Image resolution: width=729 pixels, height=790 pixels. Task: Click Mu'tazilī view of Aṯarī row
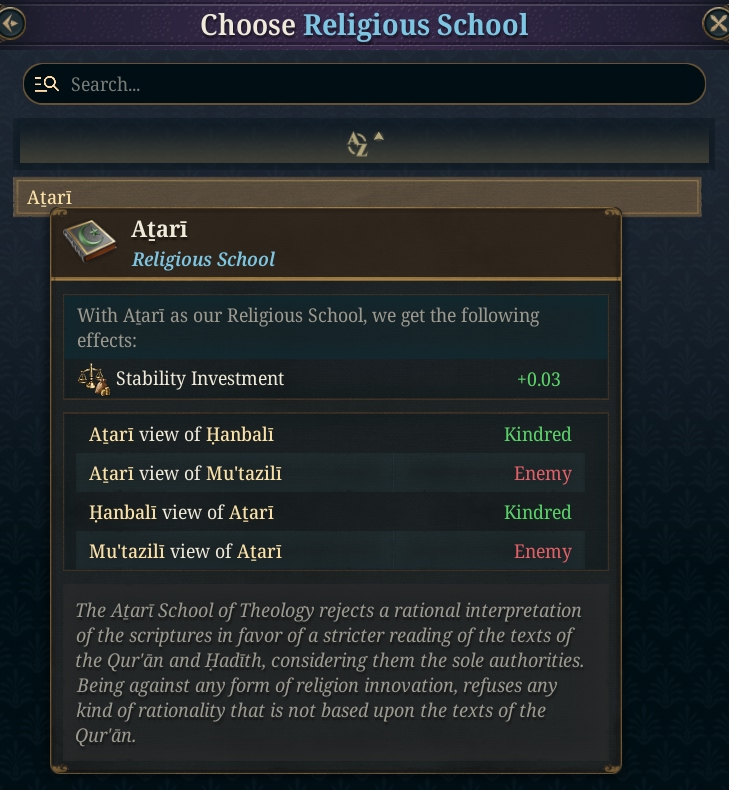330,551
